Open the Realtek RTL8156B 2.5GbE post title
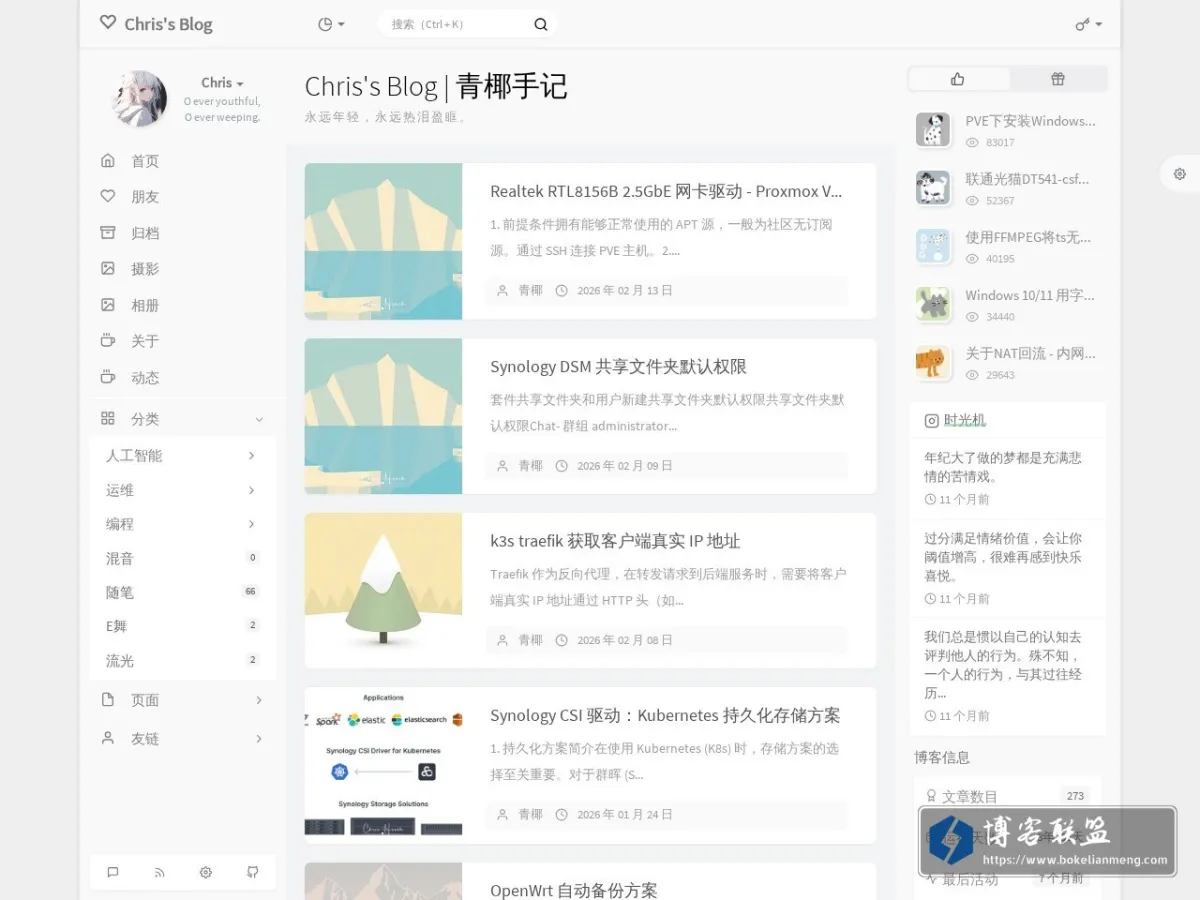The image size is (1200, 900). [666, 191]
